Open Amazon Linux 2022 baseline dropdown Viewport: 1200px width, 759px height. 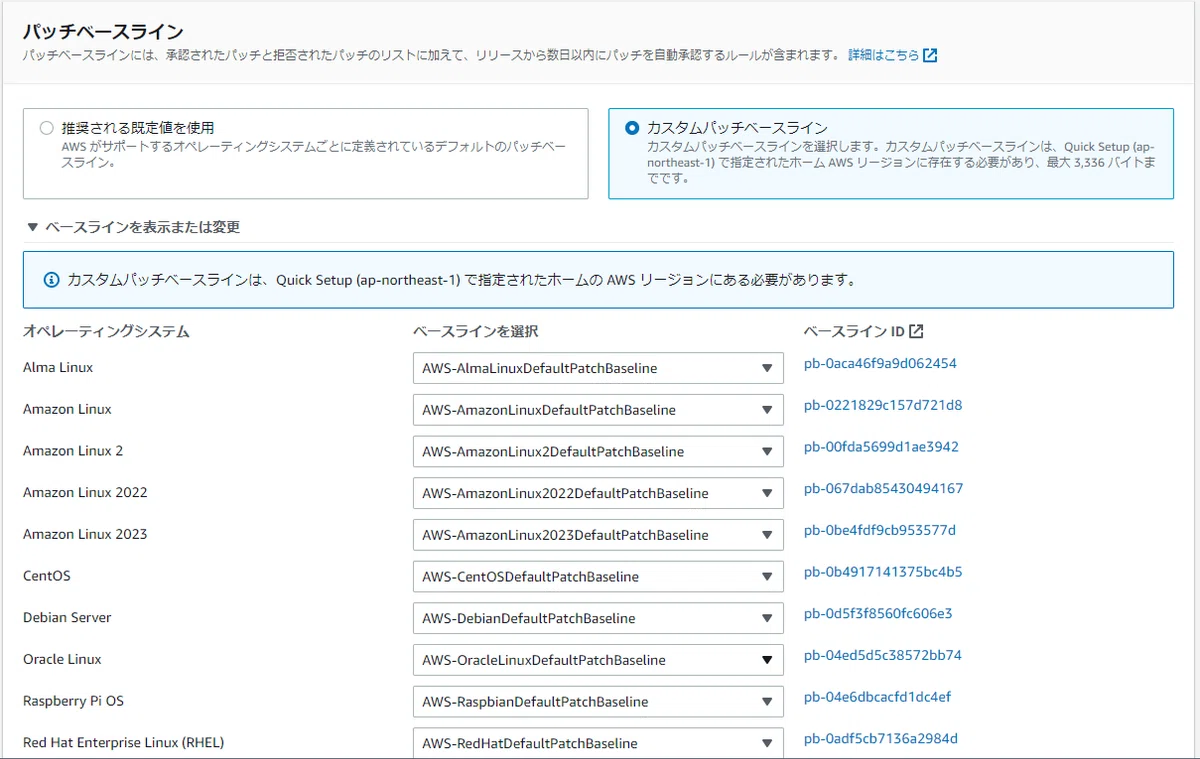click(x=598, y=493)
